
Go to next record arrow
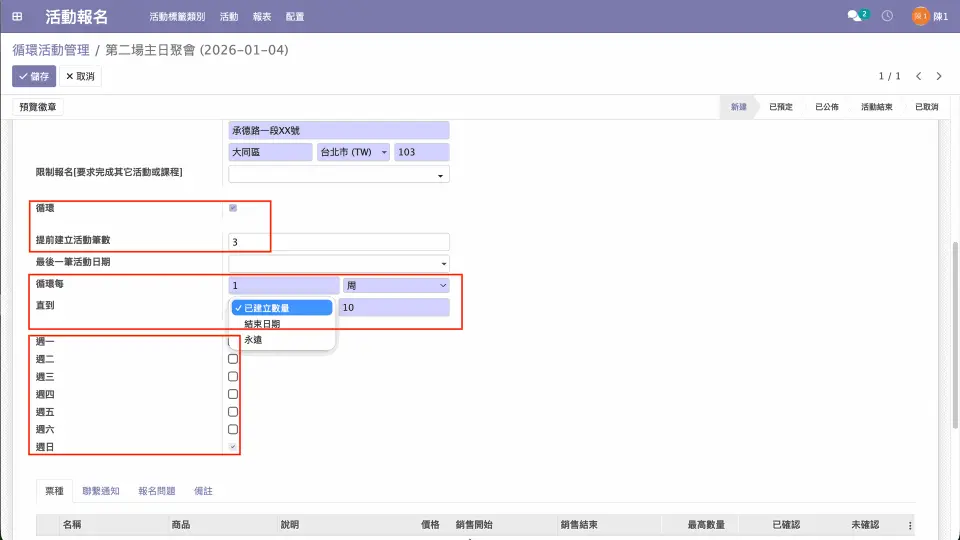942,76
